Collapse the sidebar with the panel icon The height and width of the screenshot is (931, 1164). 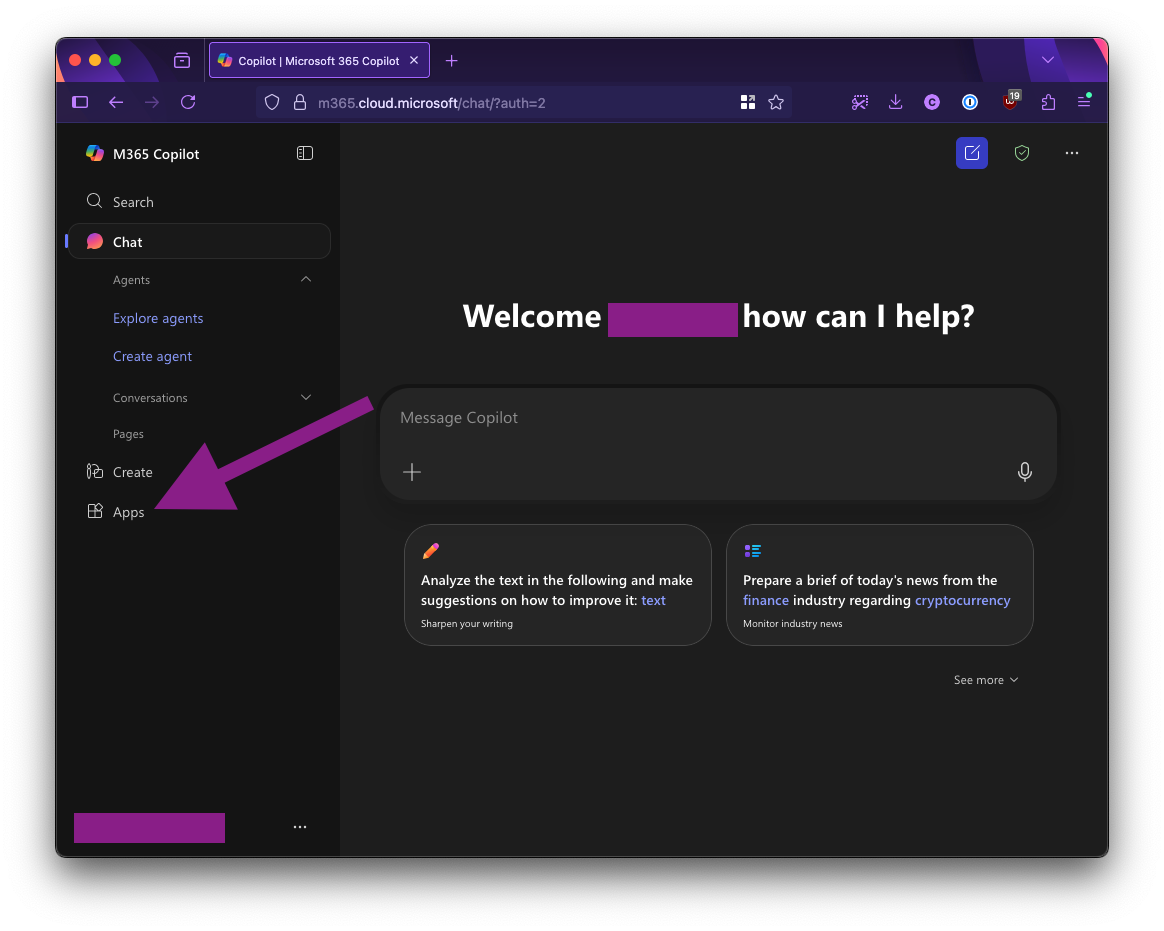pos(304,154)
